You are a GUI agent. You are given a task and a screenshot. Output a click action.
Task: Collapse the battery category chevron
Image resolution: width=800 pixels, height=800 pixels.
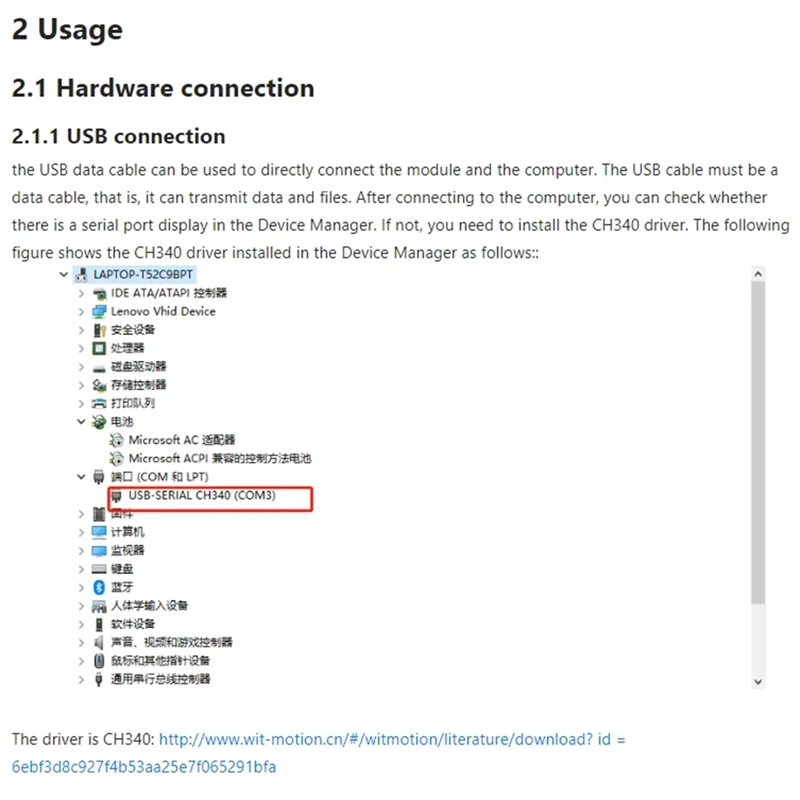point(81,421)
